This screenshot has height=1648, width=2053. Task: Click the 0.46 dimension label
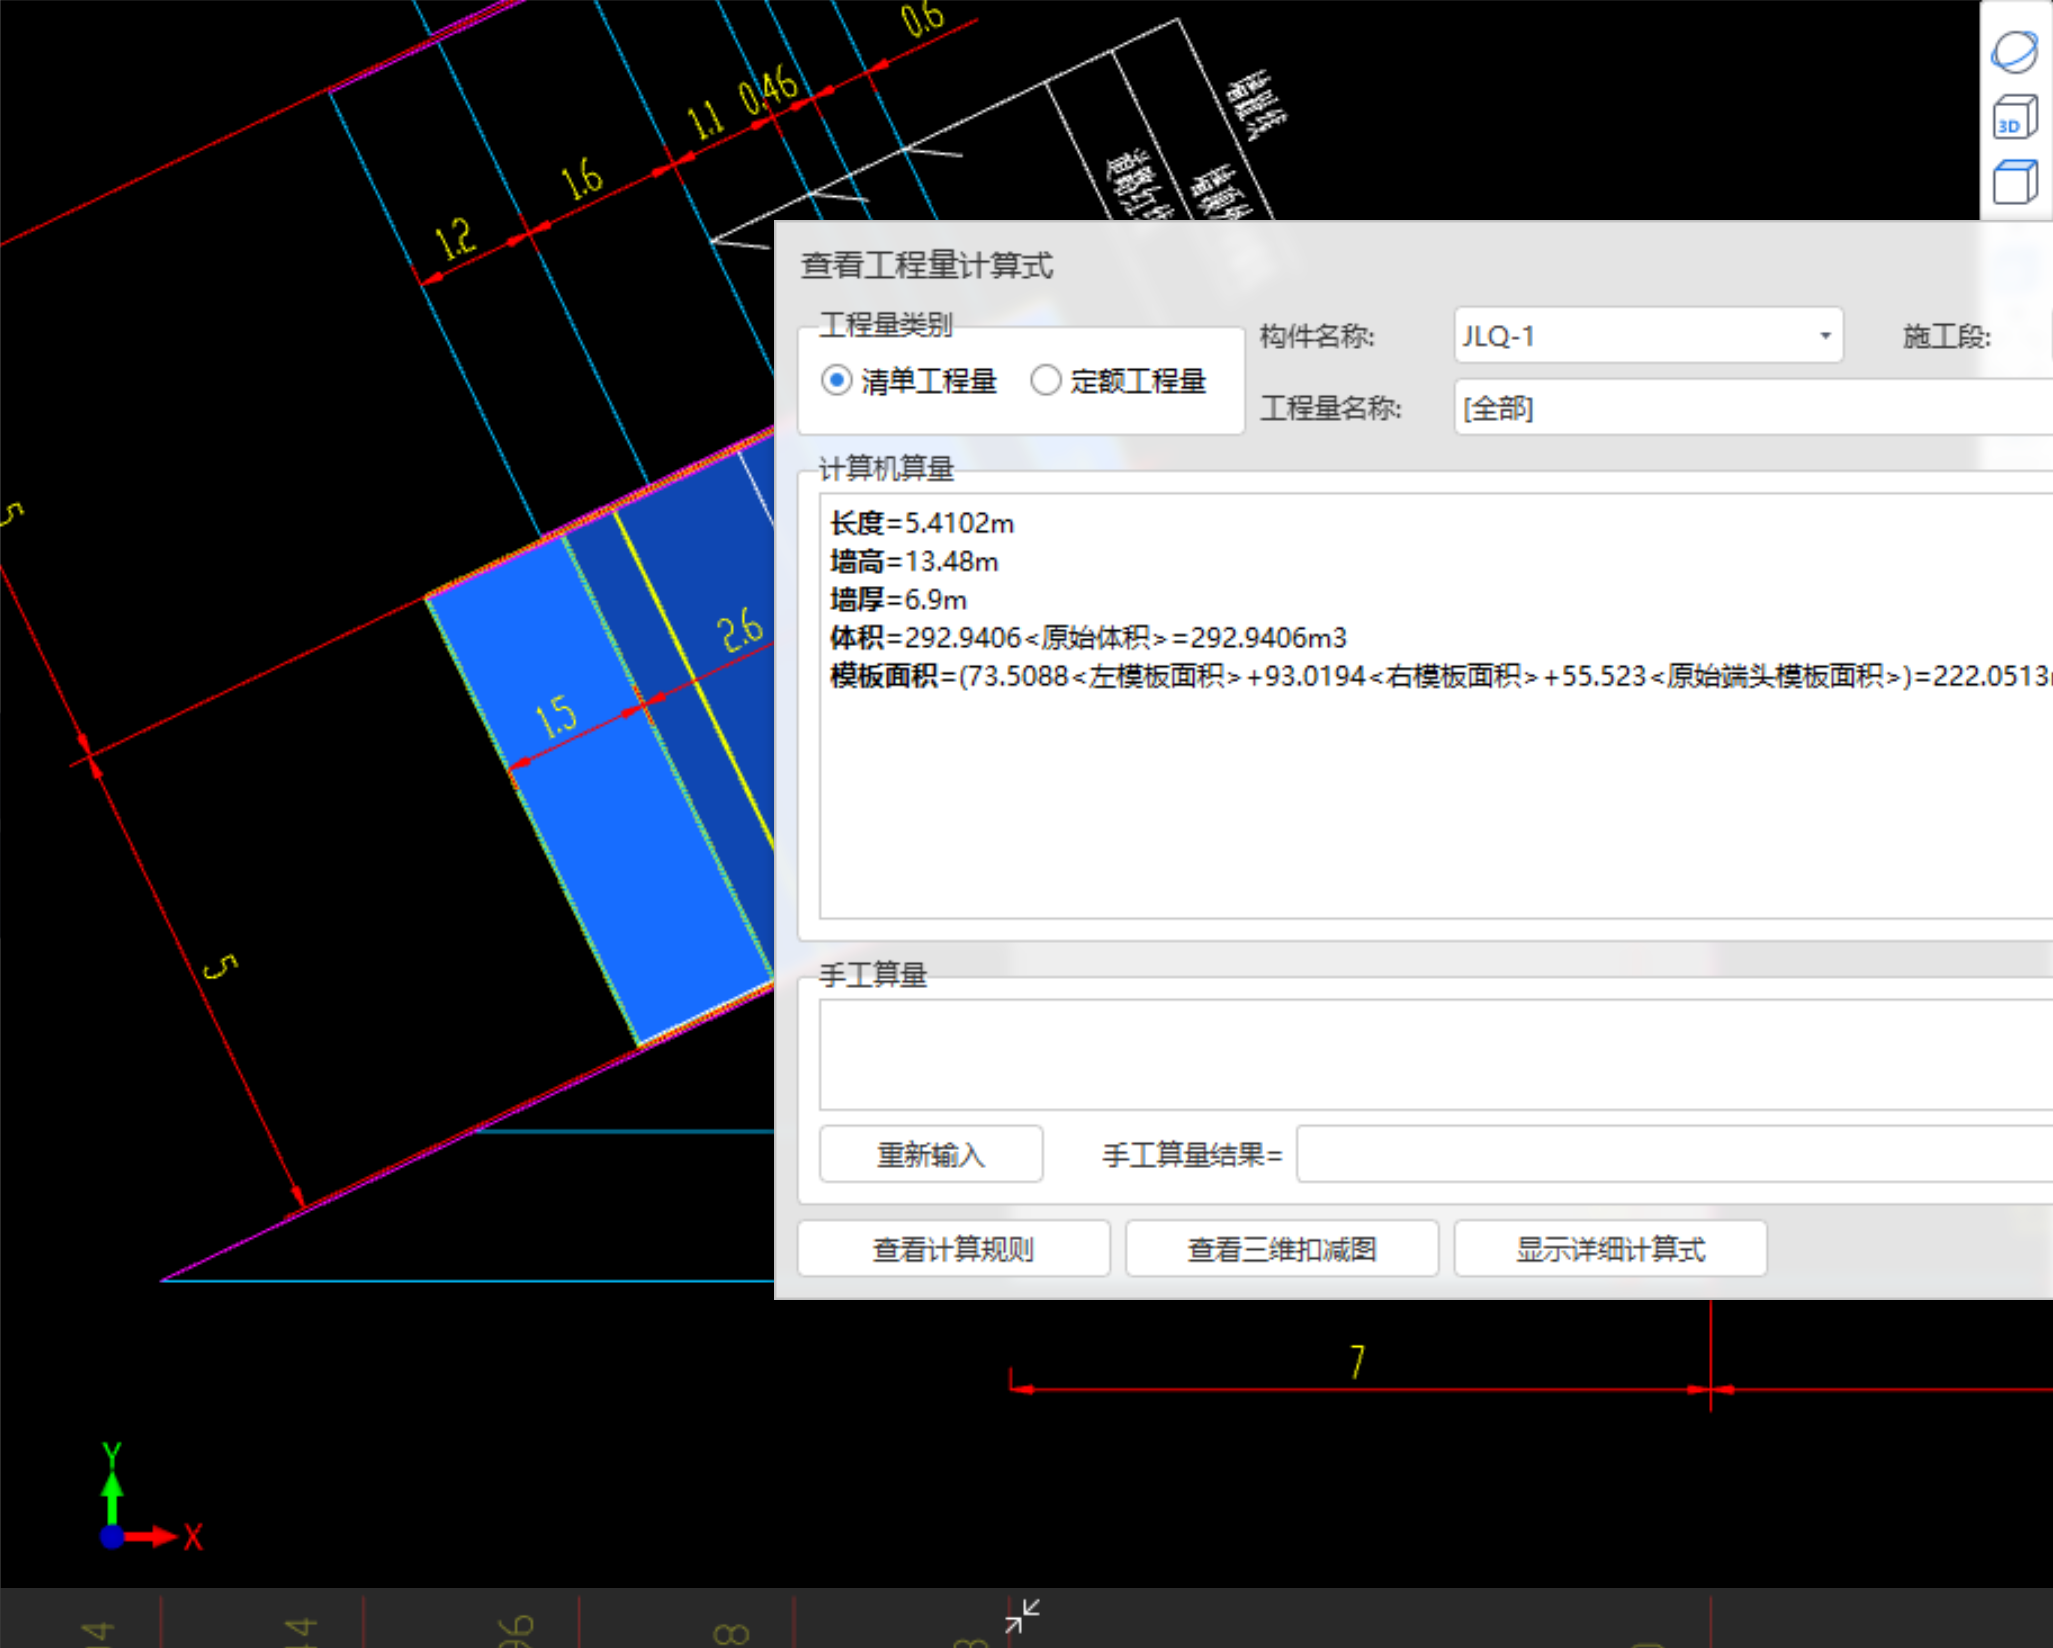coord(768,91)
